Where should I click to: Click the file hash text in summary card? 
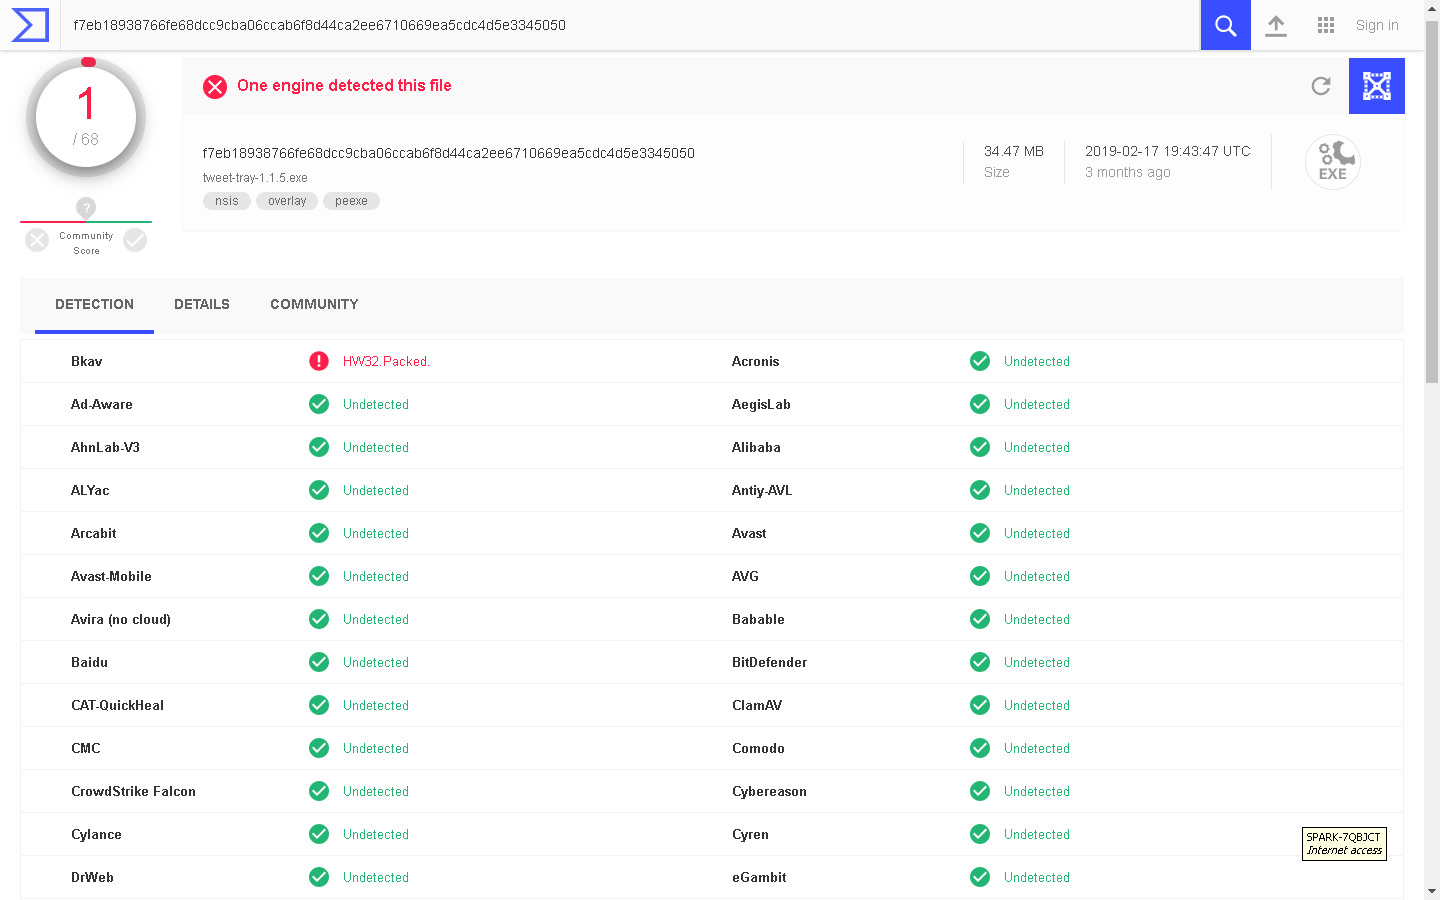(448, 153)
